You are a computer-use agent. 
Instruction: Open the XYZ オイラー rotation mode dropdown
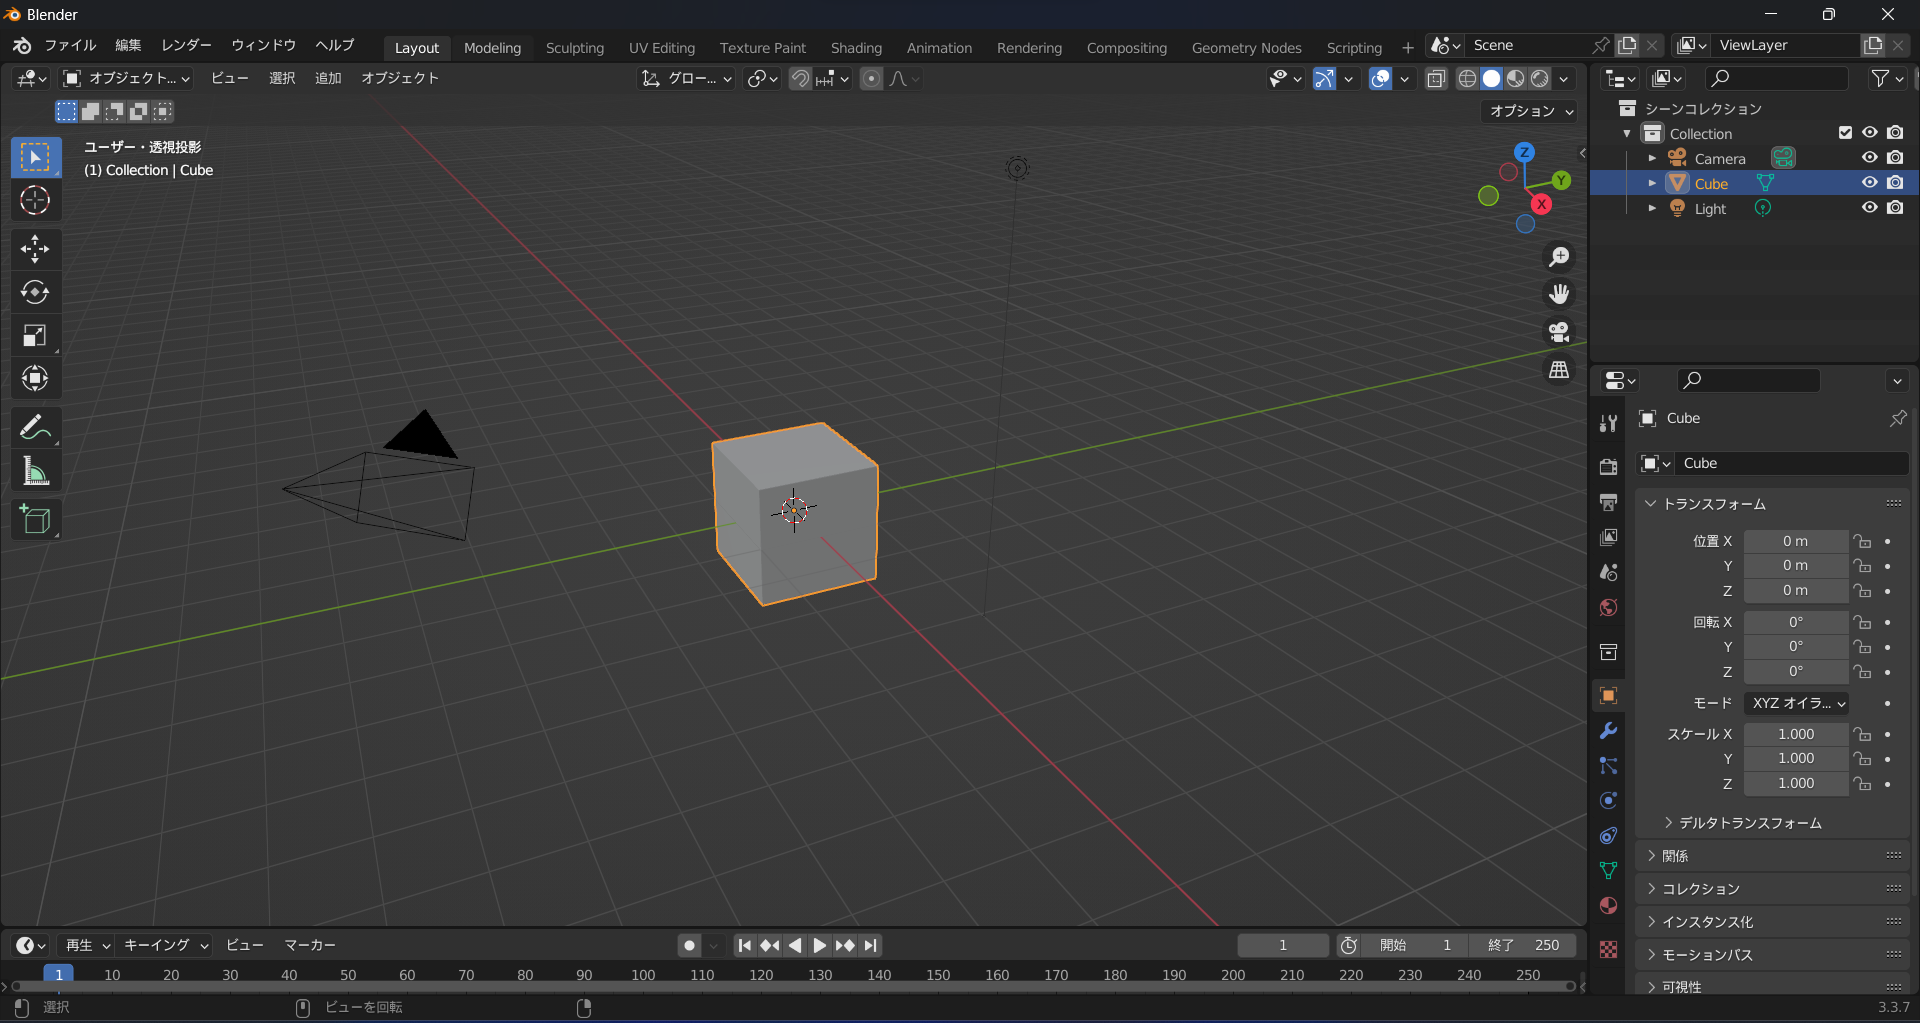point(1795,703)
